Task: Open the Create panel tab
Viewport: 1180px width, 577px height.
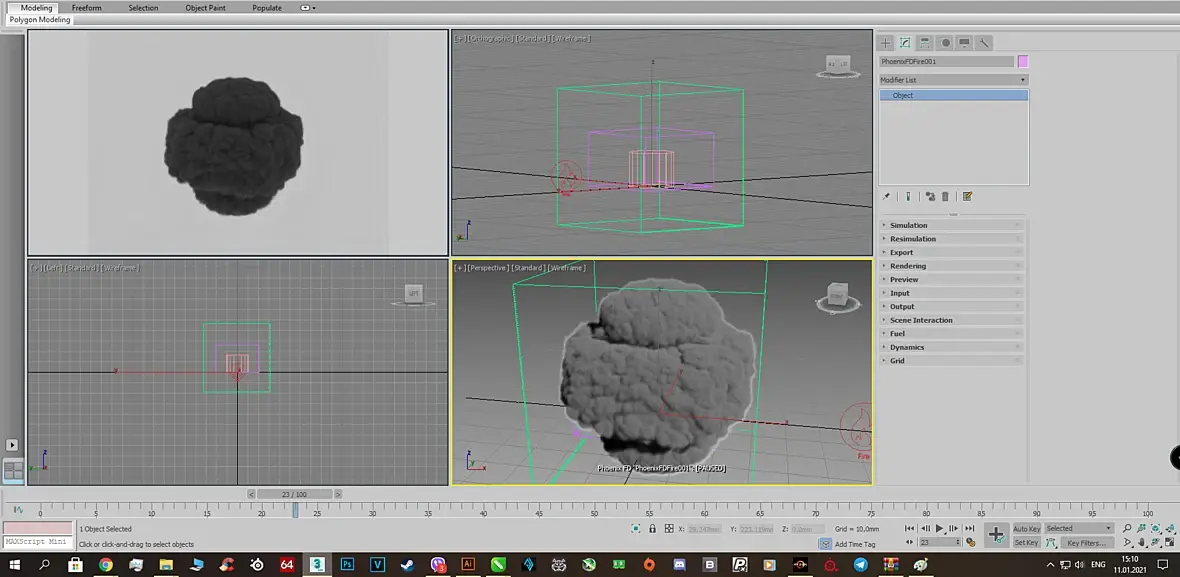Action: point(885,43)
